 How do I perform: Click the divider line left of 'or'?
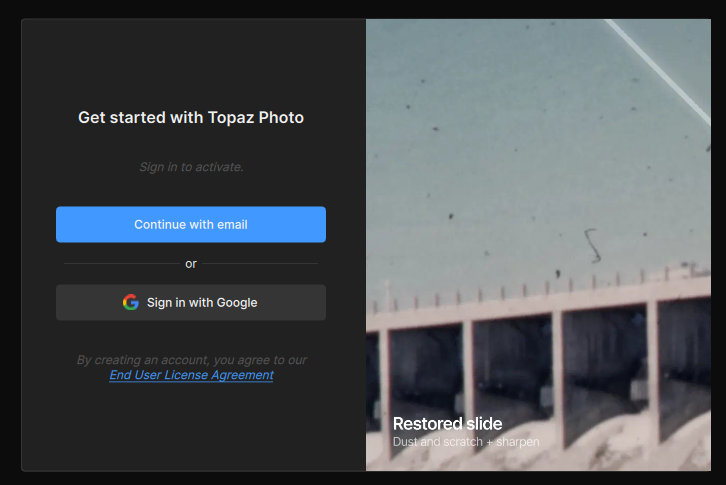point(120,264)
